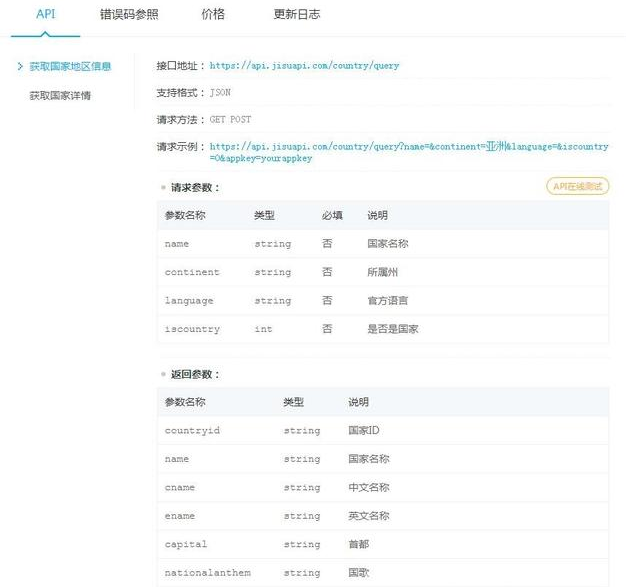Click the 国歌 description cell
This screenshot has width=626, height=587.
[x=359, y=572]
